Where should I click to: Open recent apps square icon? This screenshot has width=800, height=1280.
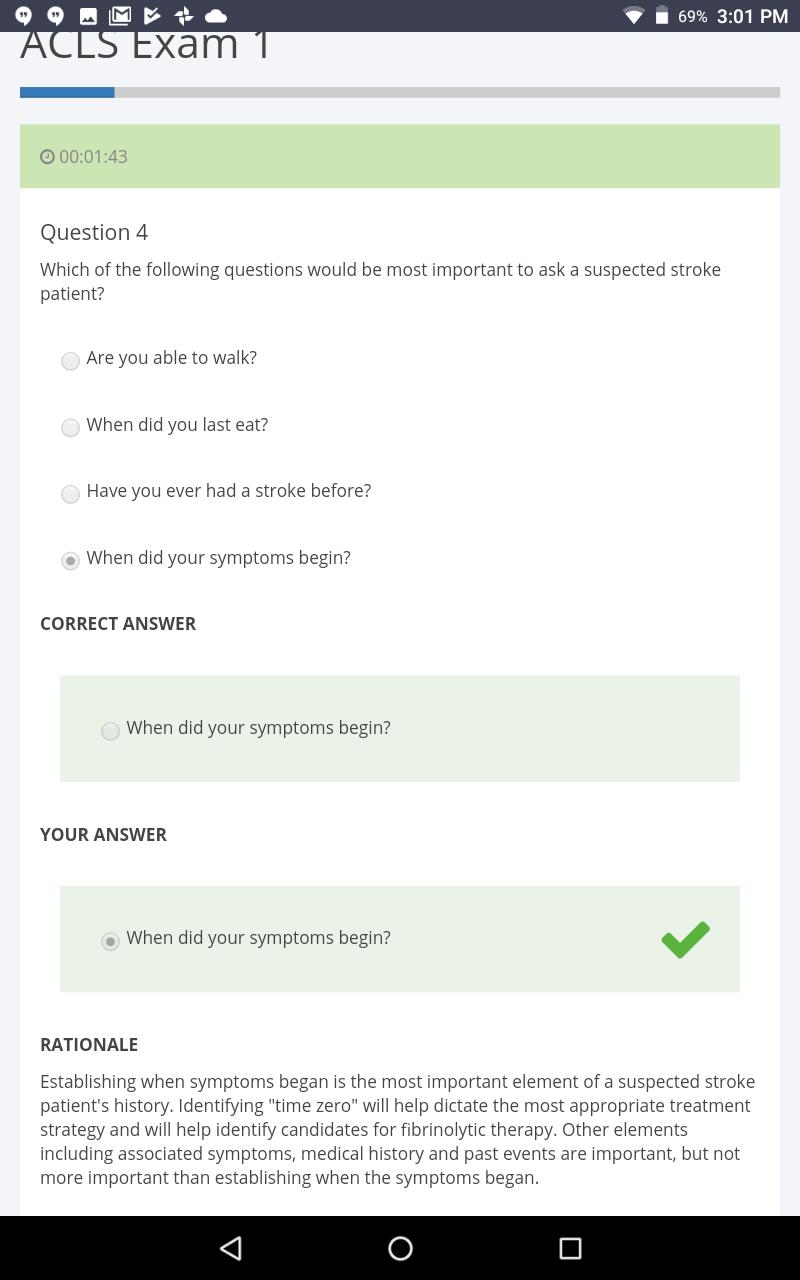[x=570, y=1247]
